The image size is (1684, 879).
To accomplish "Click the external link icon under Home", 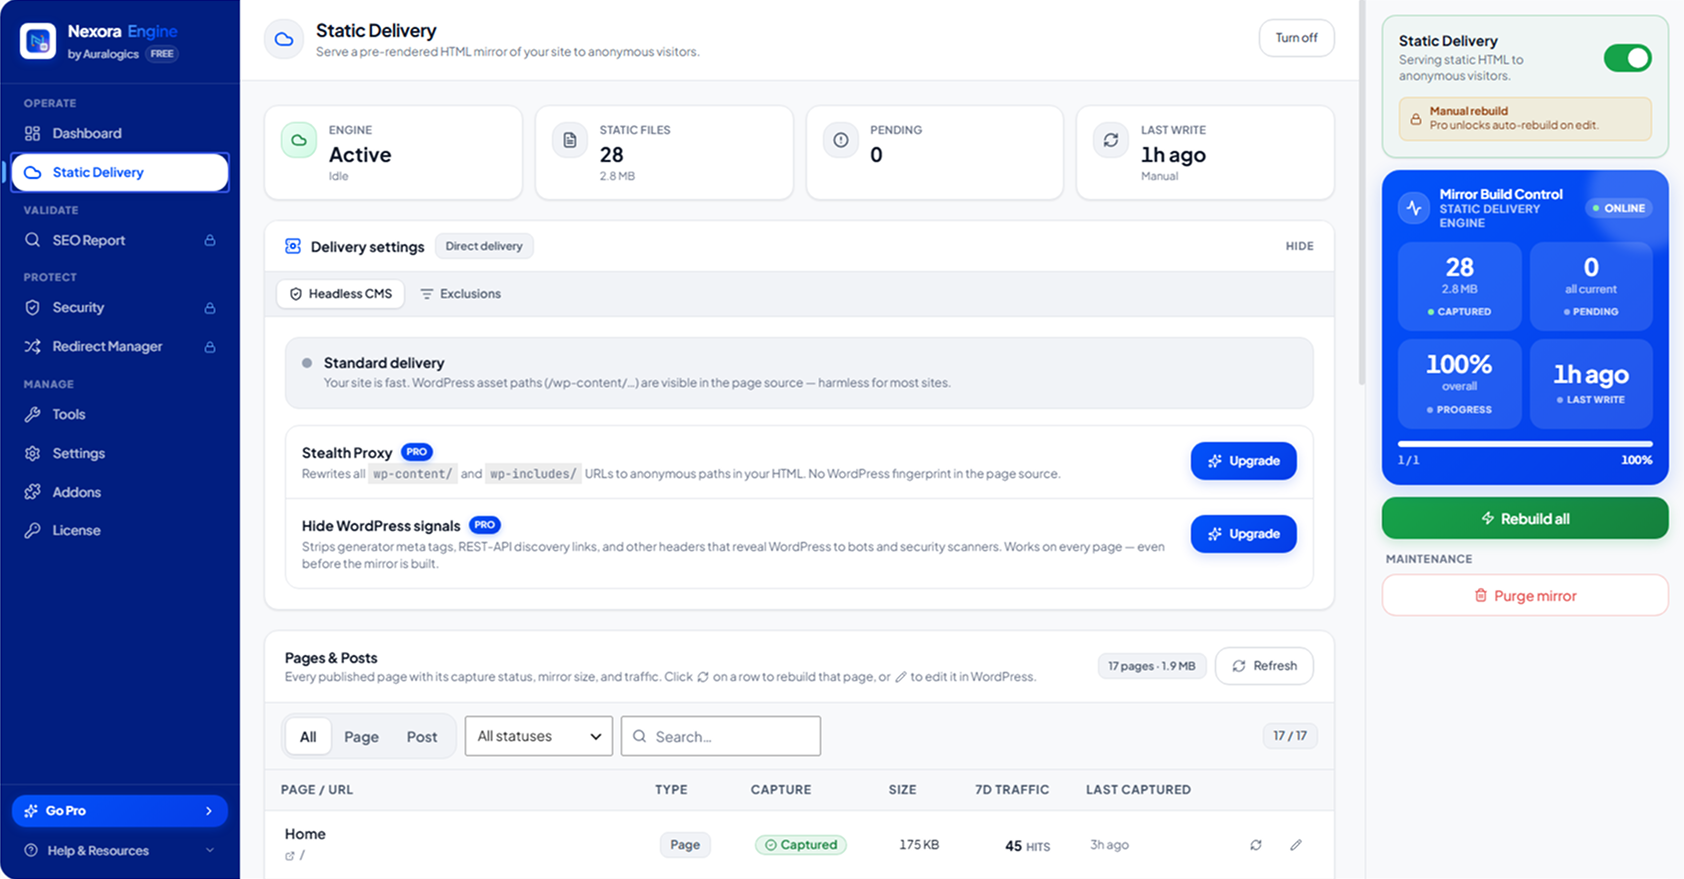I will tap(290, 856).
